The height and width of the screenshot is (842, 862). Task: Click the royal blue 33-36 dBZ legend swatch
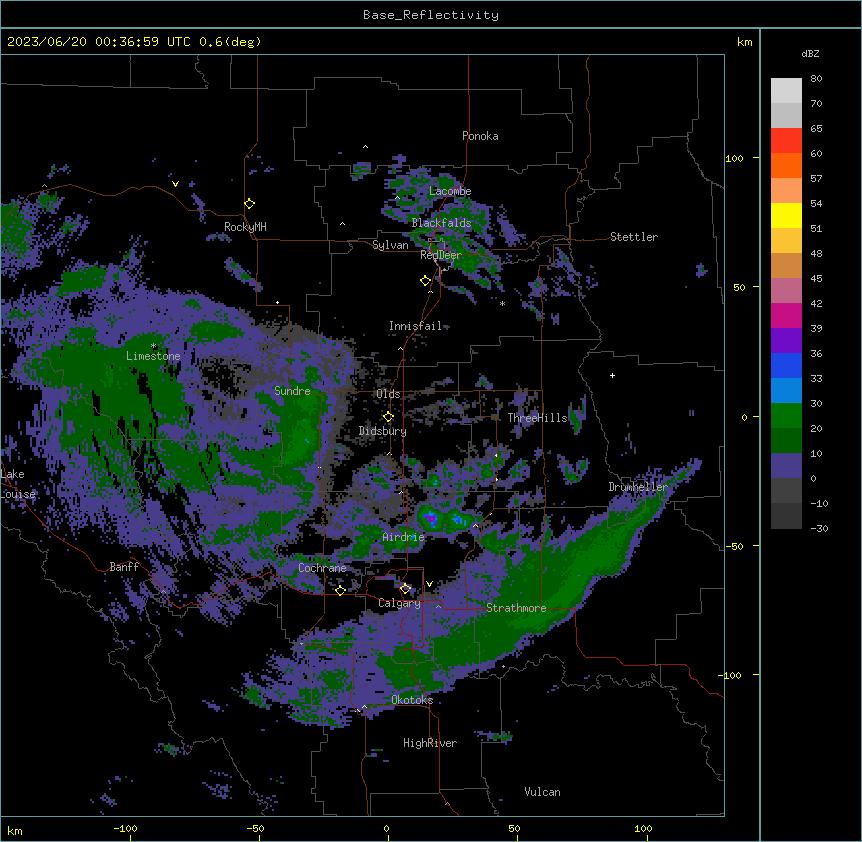click(786, 366)
